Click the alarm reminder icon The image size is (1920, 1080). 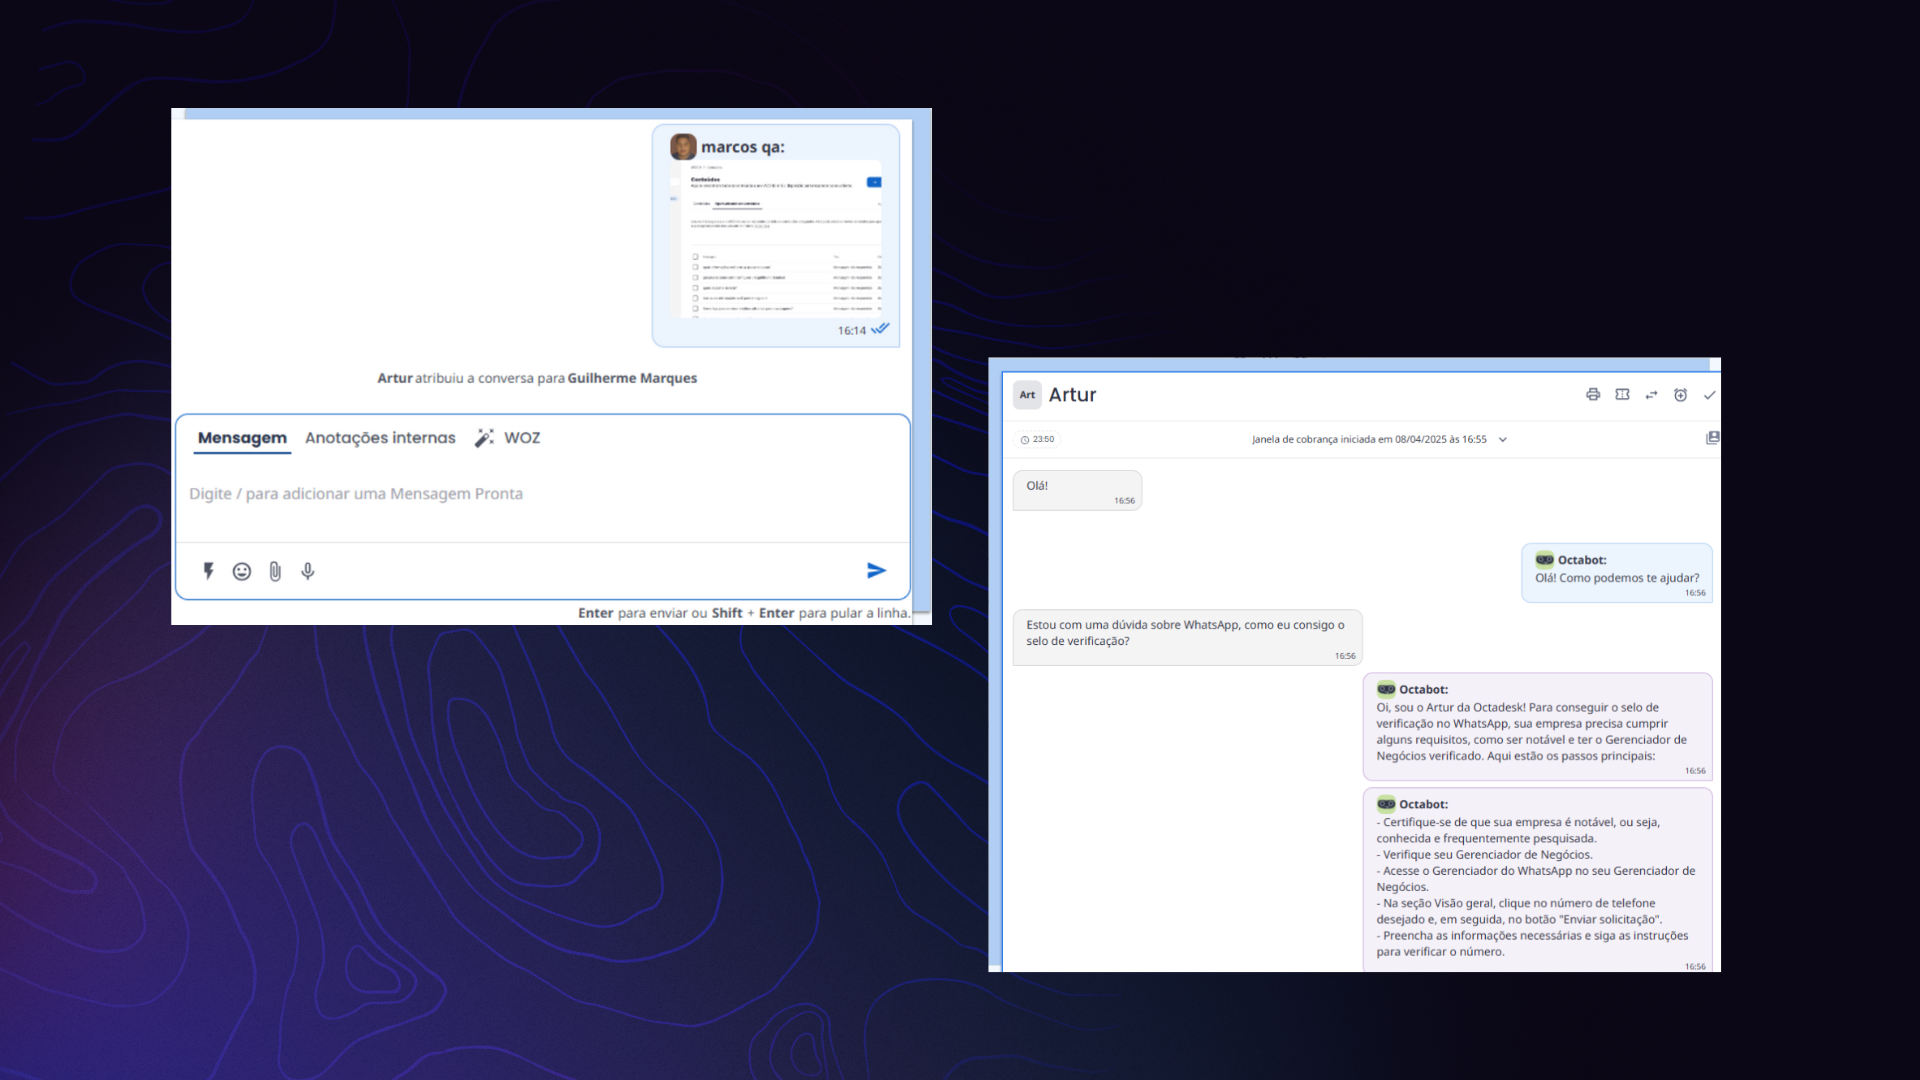tap(1680, 395)
